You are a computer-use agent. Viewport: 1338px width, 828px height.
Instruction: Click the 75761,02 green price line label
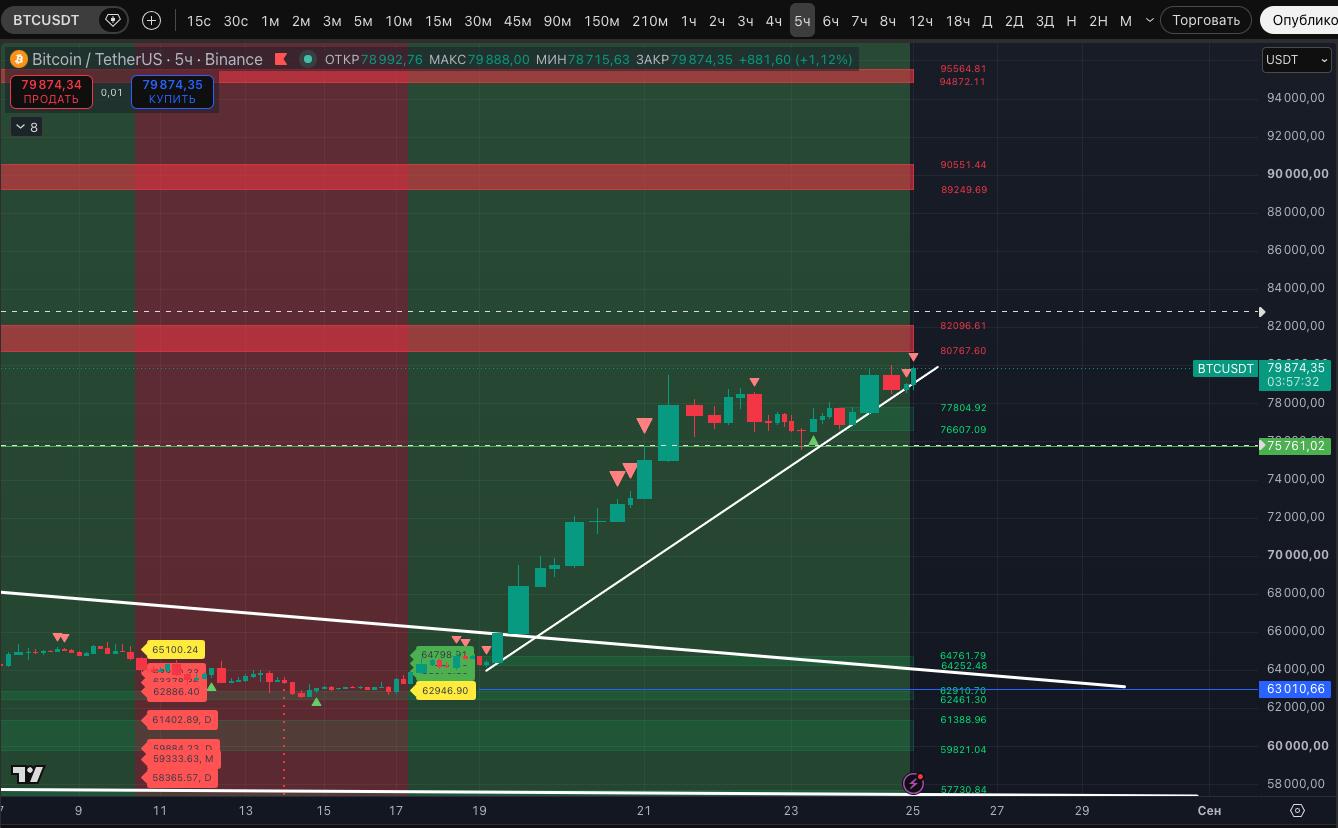point(1295,446)
